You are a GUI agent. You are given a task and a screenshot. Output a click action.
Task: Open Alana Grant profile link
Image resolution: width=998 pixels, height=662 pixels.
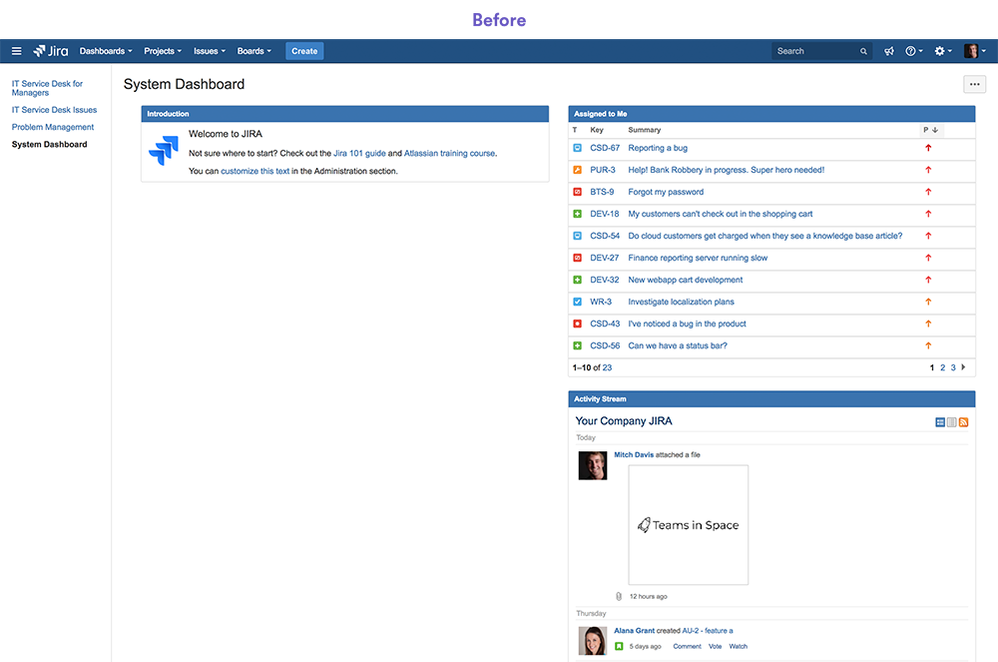(634, 631)
